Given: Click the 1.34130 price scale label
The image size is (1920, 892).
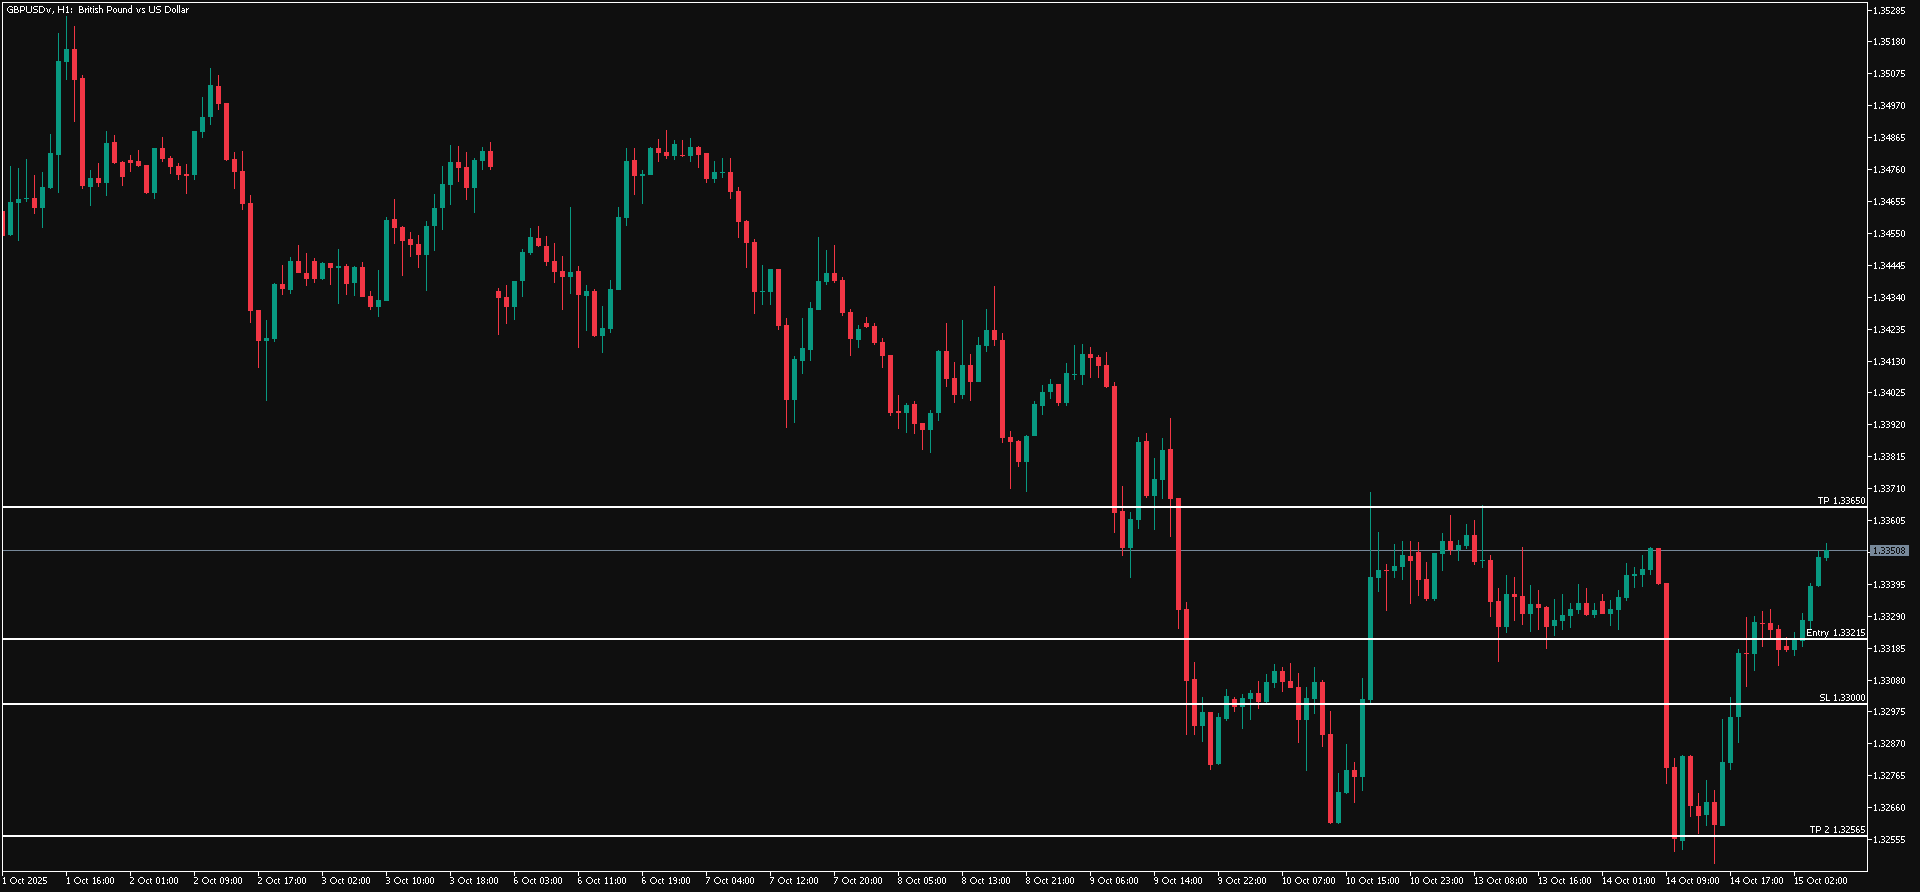Looking at the screenshot, I should 1889,362.
